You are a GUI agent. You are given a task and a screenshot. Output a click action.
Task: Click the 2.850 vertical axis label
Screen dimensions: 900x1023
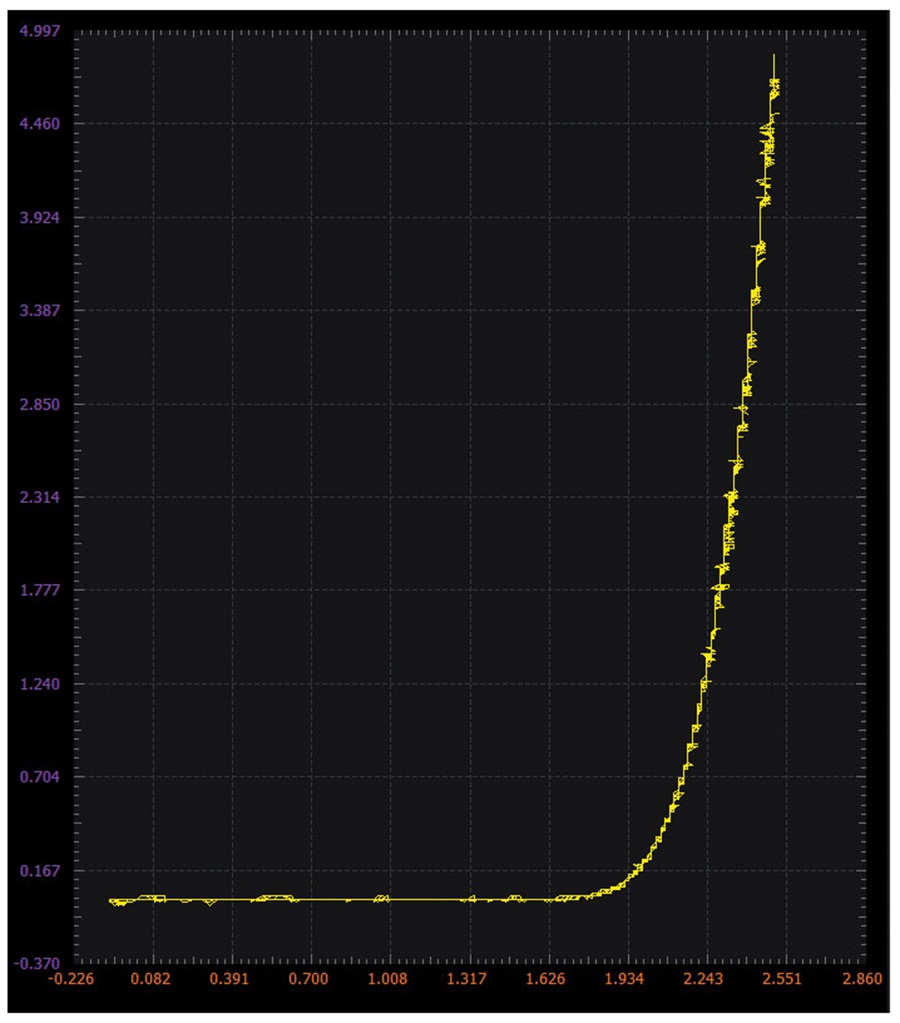pos(40,404)
